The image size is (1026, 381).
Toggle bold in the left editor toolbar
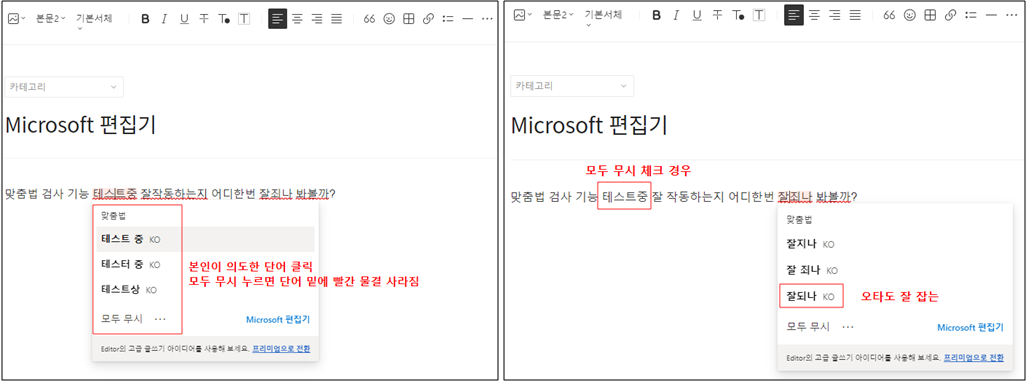click(145, 19)
